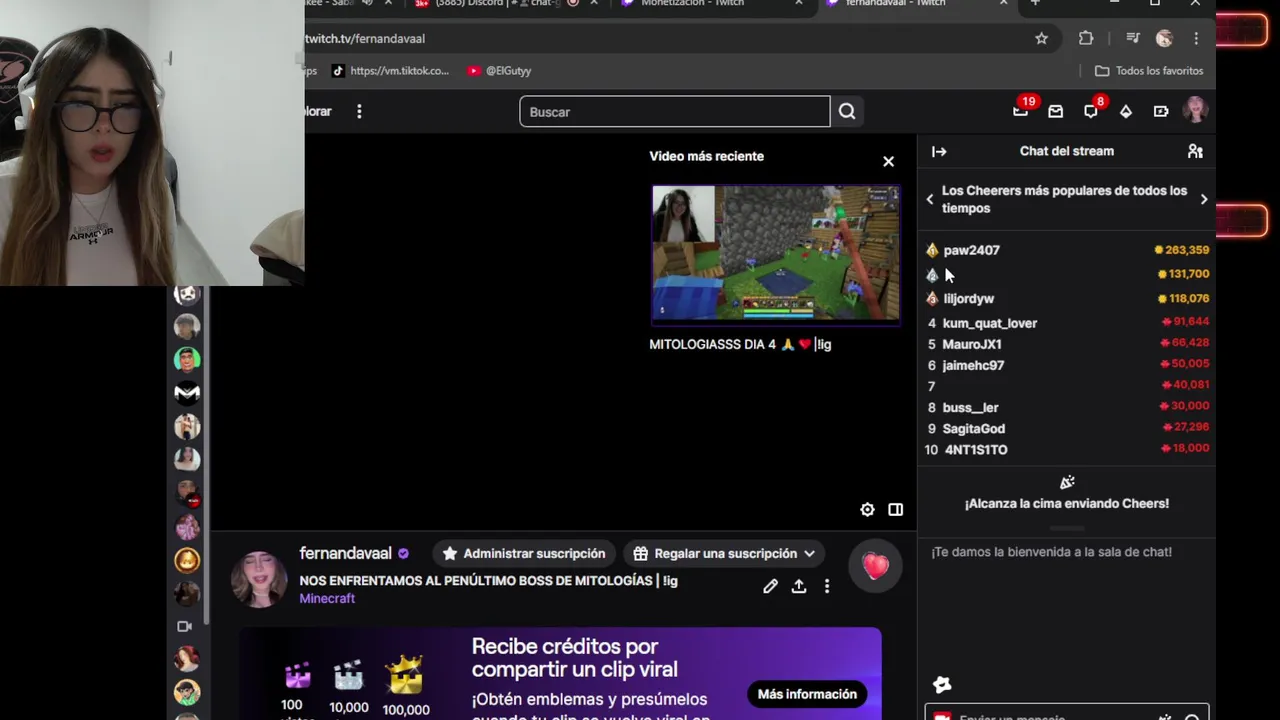Click the Más información button

coord(807,694)
